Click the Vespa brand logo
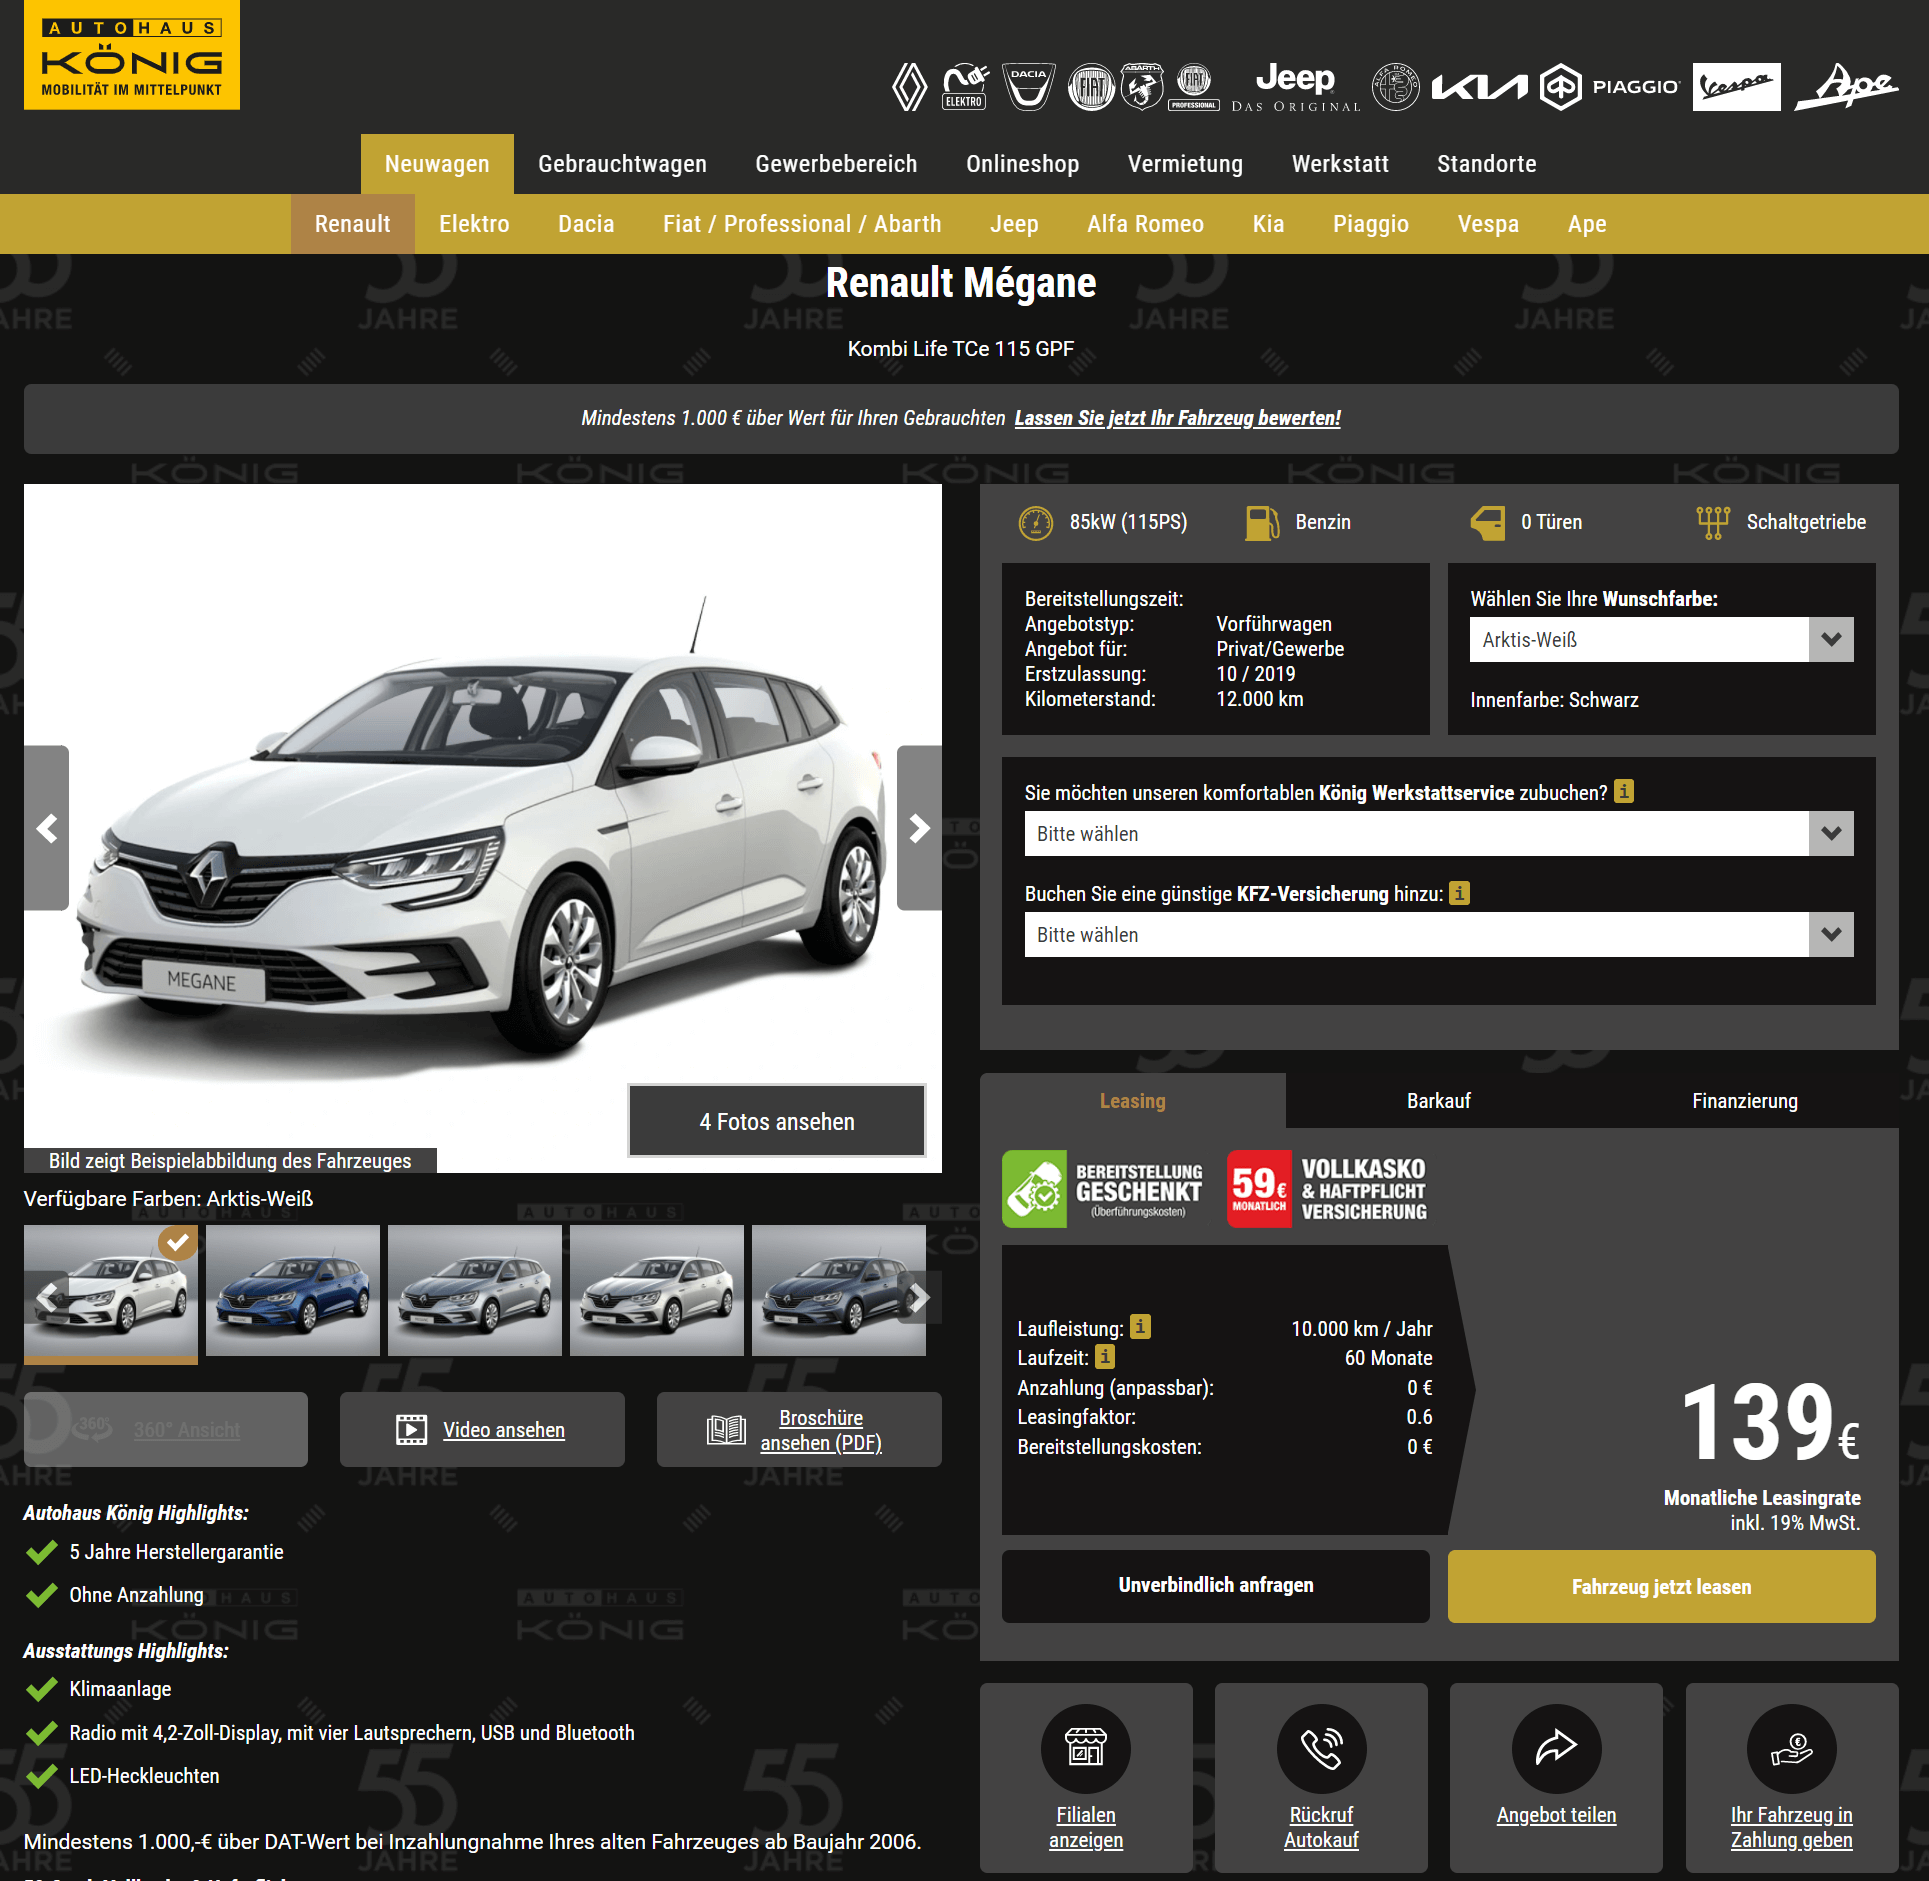Image resolution: width=1929 pixels, height=1881 pixels. tap(1736, 87)
